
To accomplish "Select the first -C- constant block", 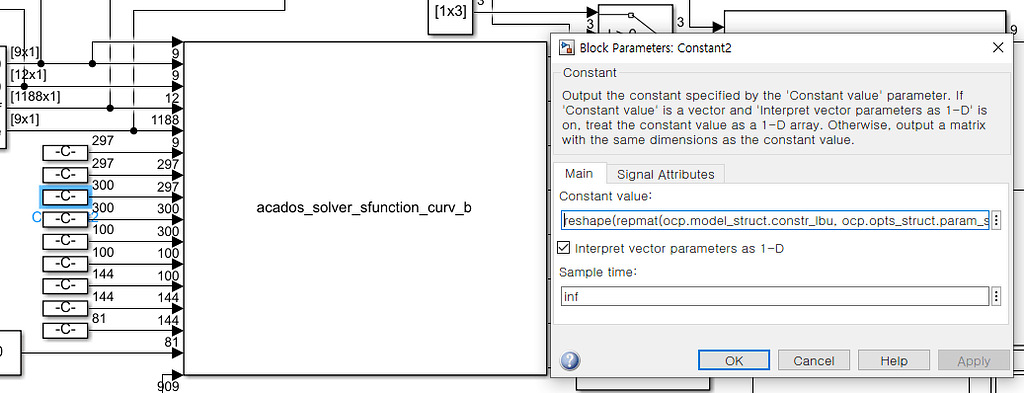I will click(65, 152).
